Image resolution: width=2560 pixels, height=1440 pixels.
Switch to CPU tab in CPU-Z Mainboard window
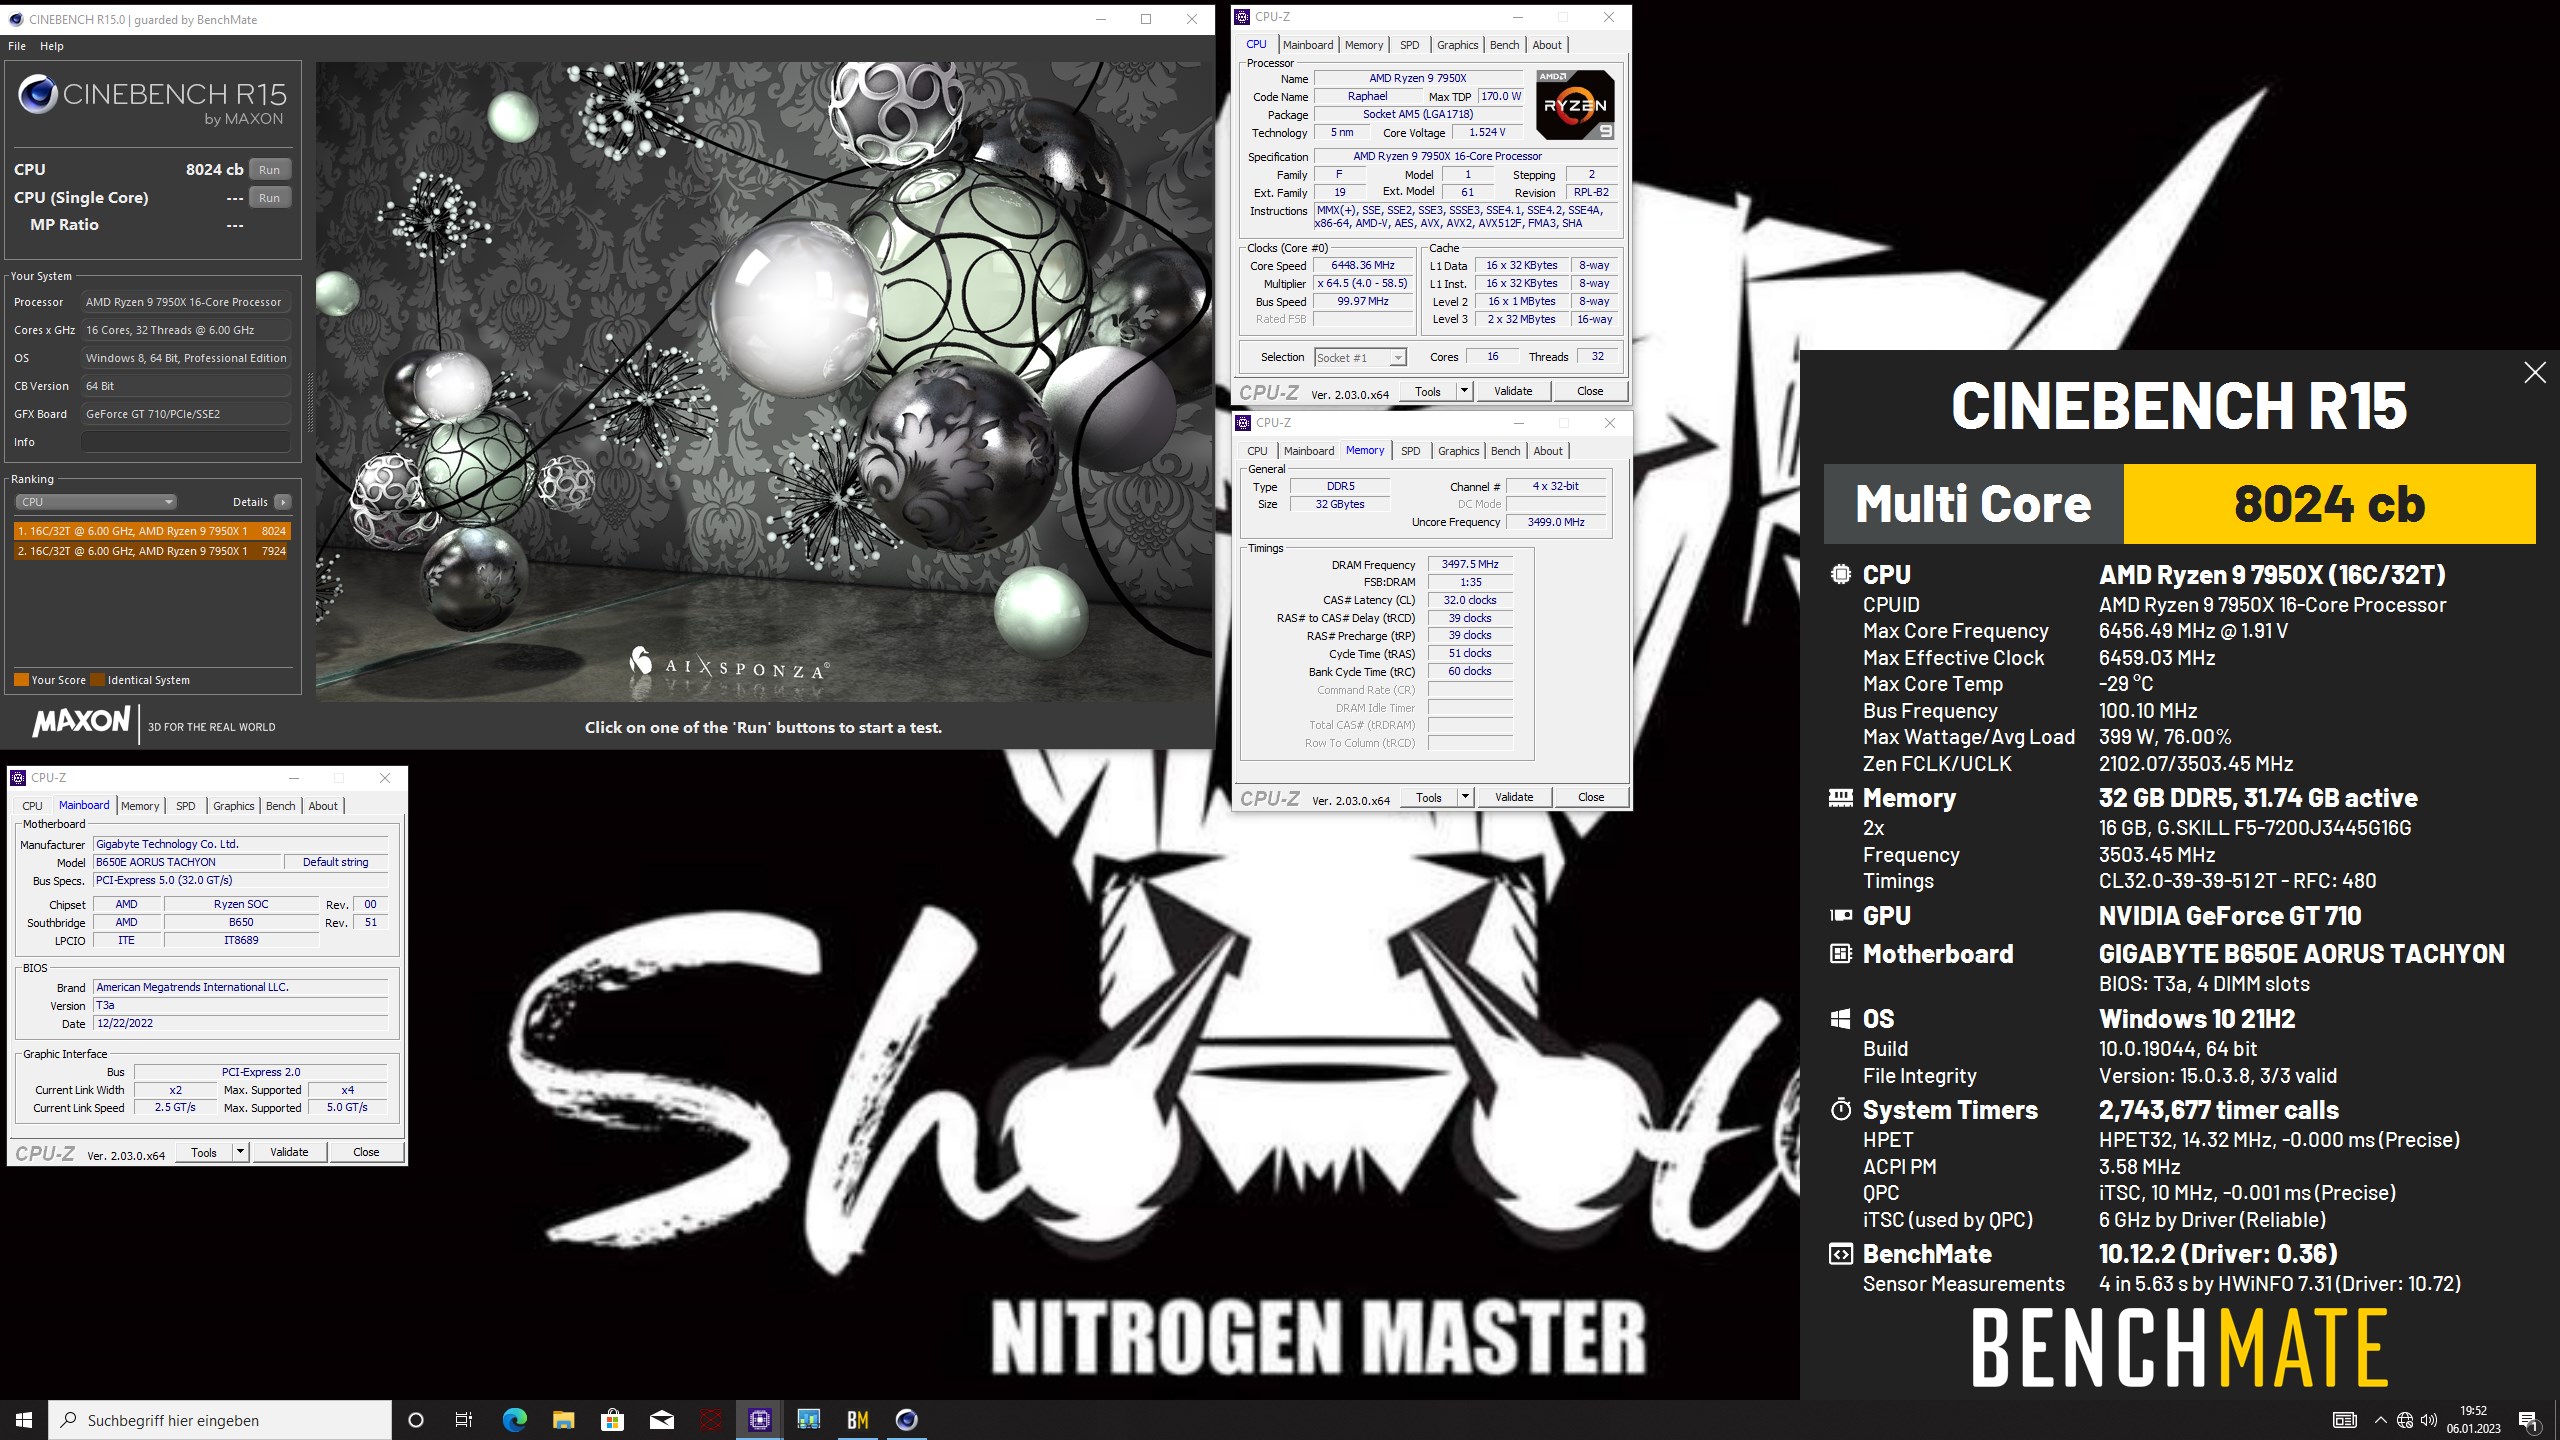pyautogui.click(x=33, y=806)
